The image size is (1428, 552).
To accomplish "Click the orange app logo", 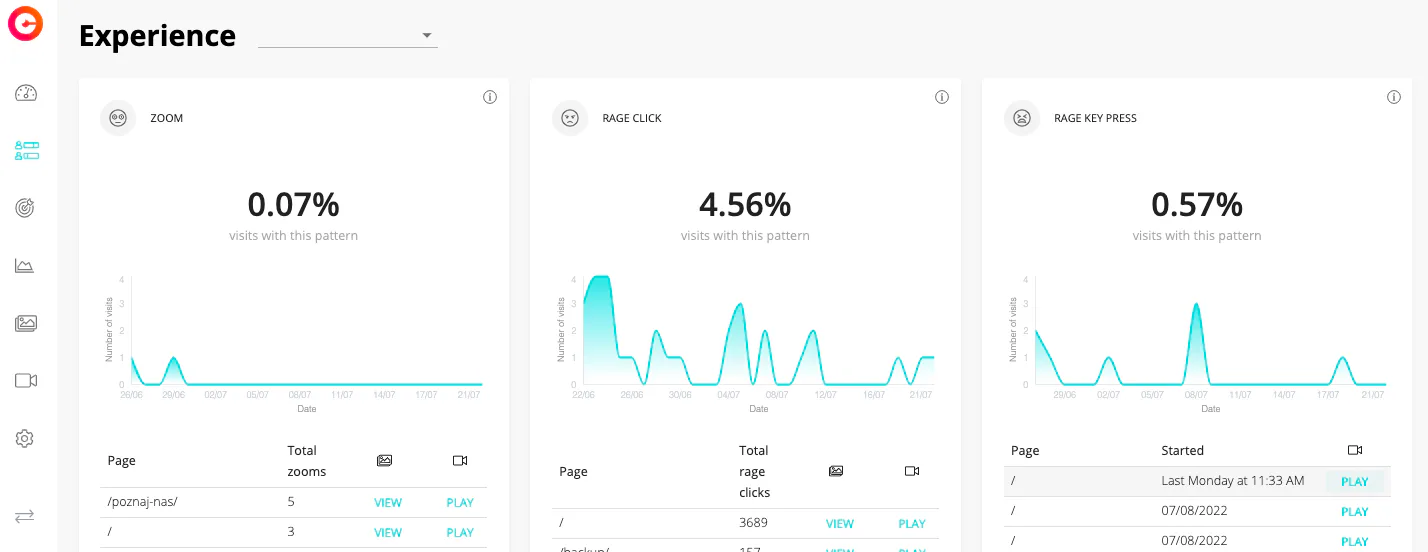I will pyautogui.click(x=26, y=23).
